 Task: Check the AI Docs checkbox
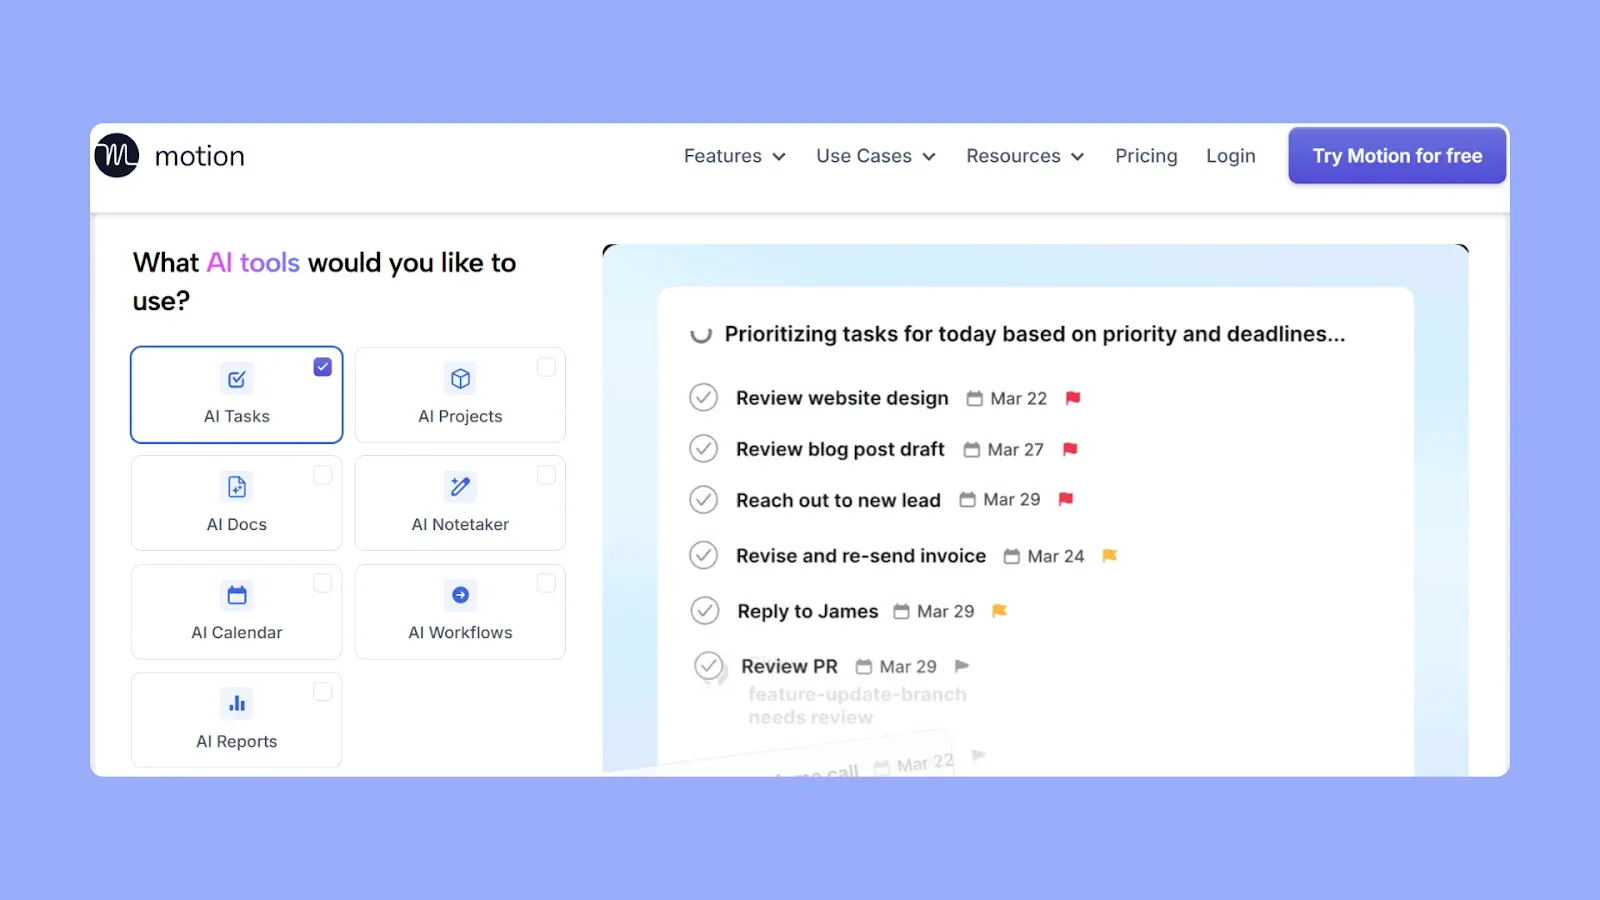coord(322,475)
